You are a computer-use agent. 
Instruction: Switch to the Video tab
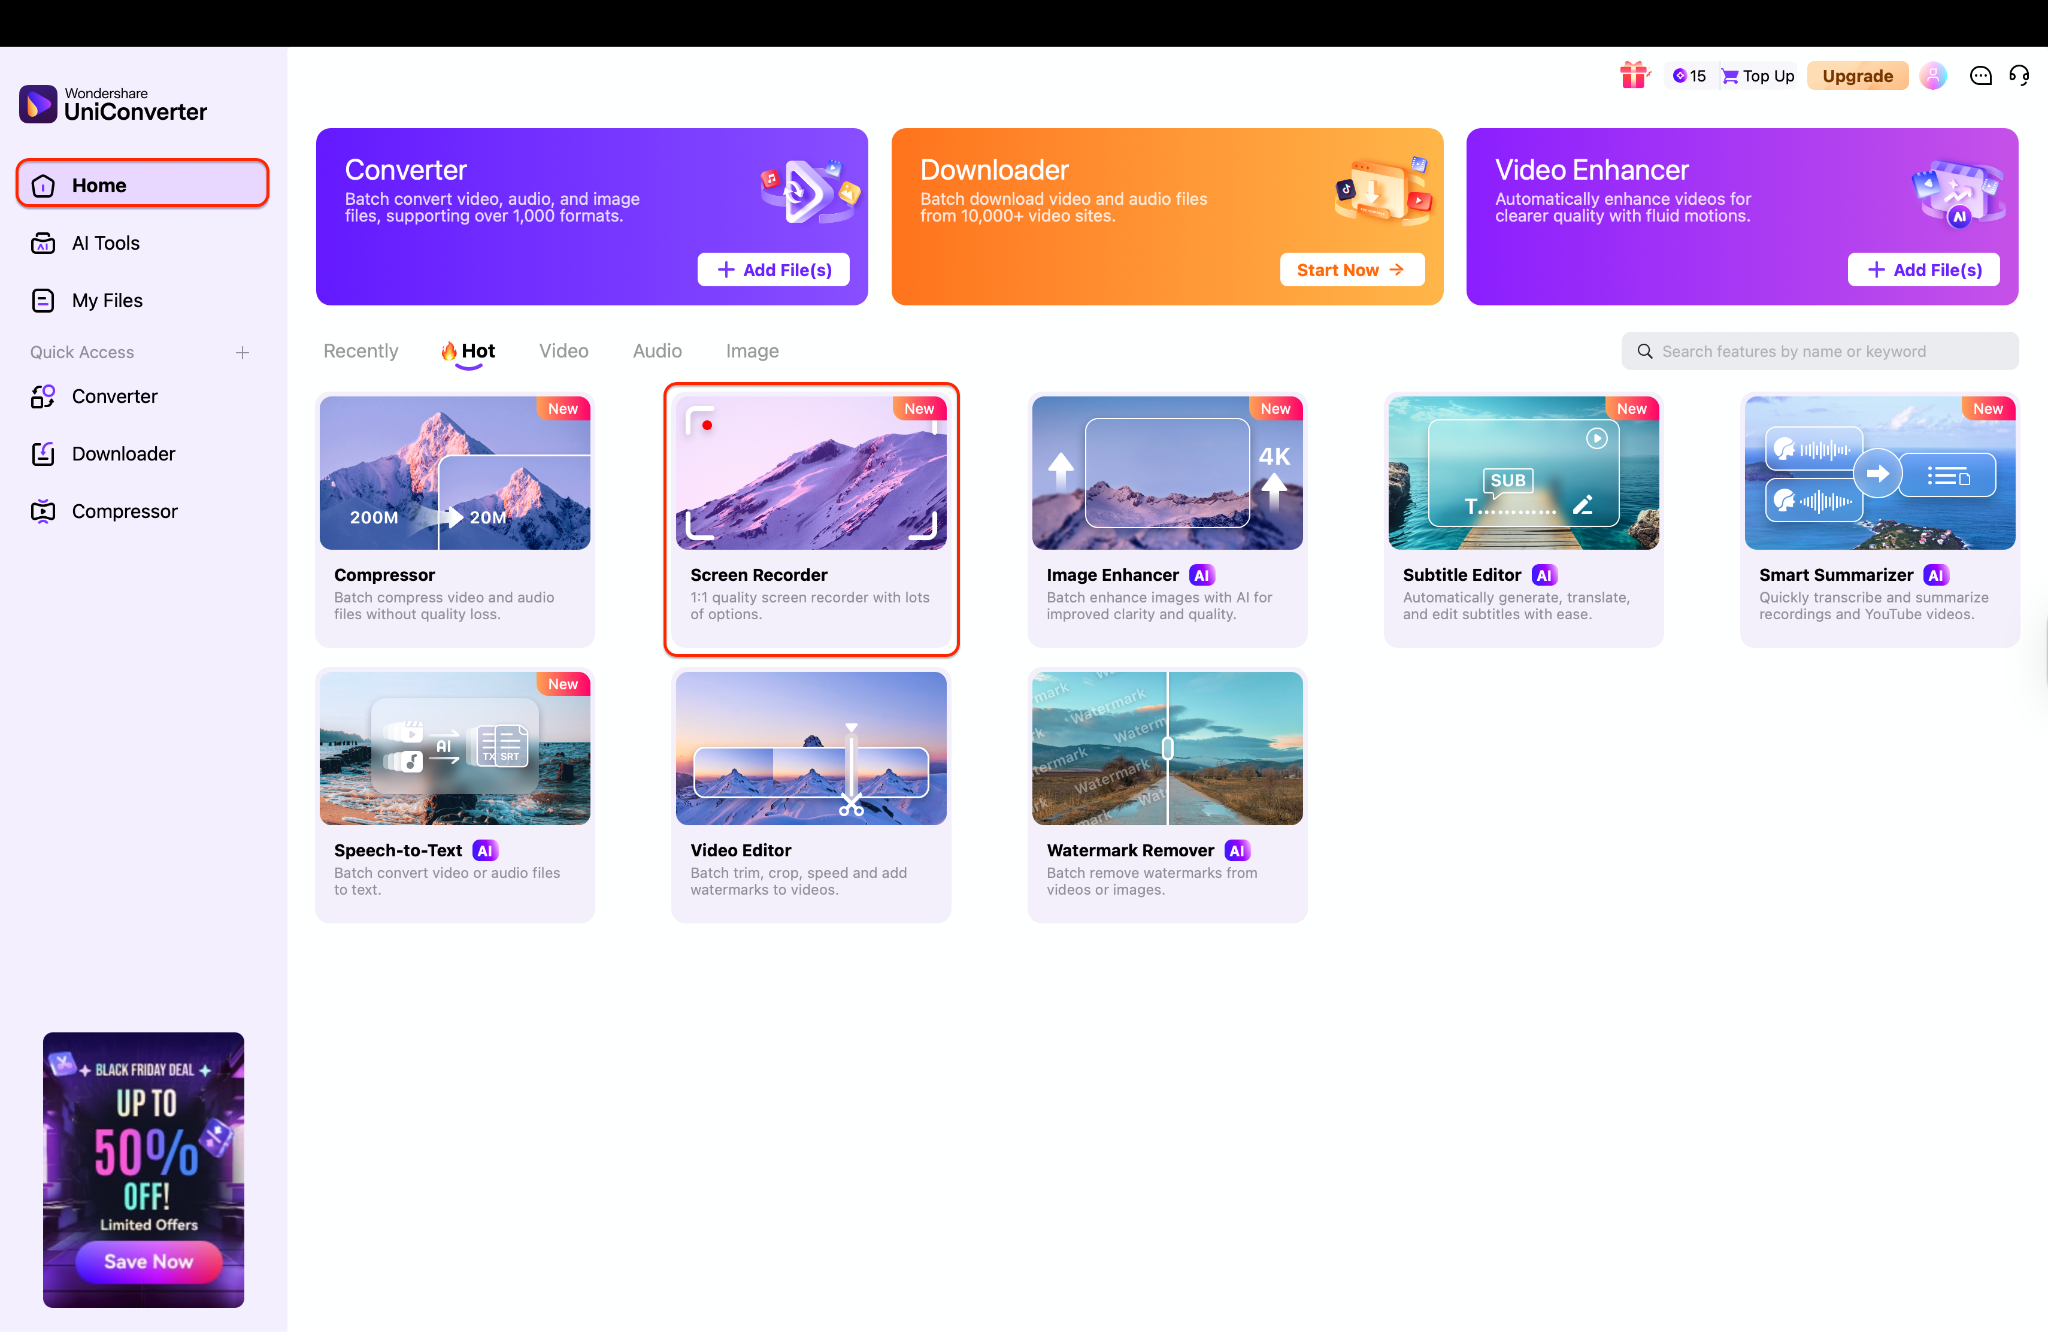coord(563,351)
